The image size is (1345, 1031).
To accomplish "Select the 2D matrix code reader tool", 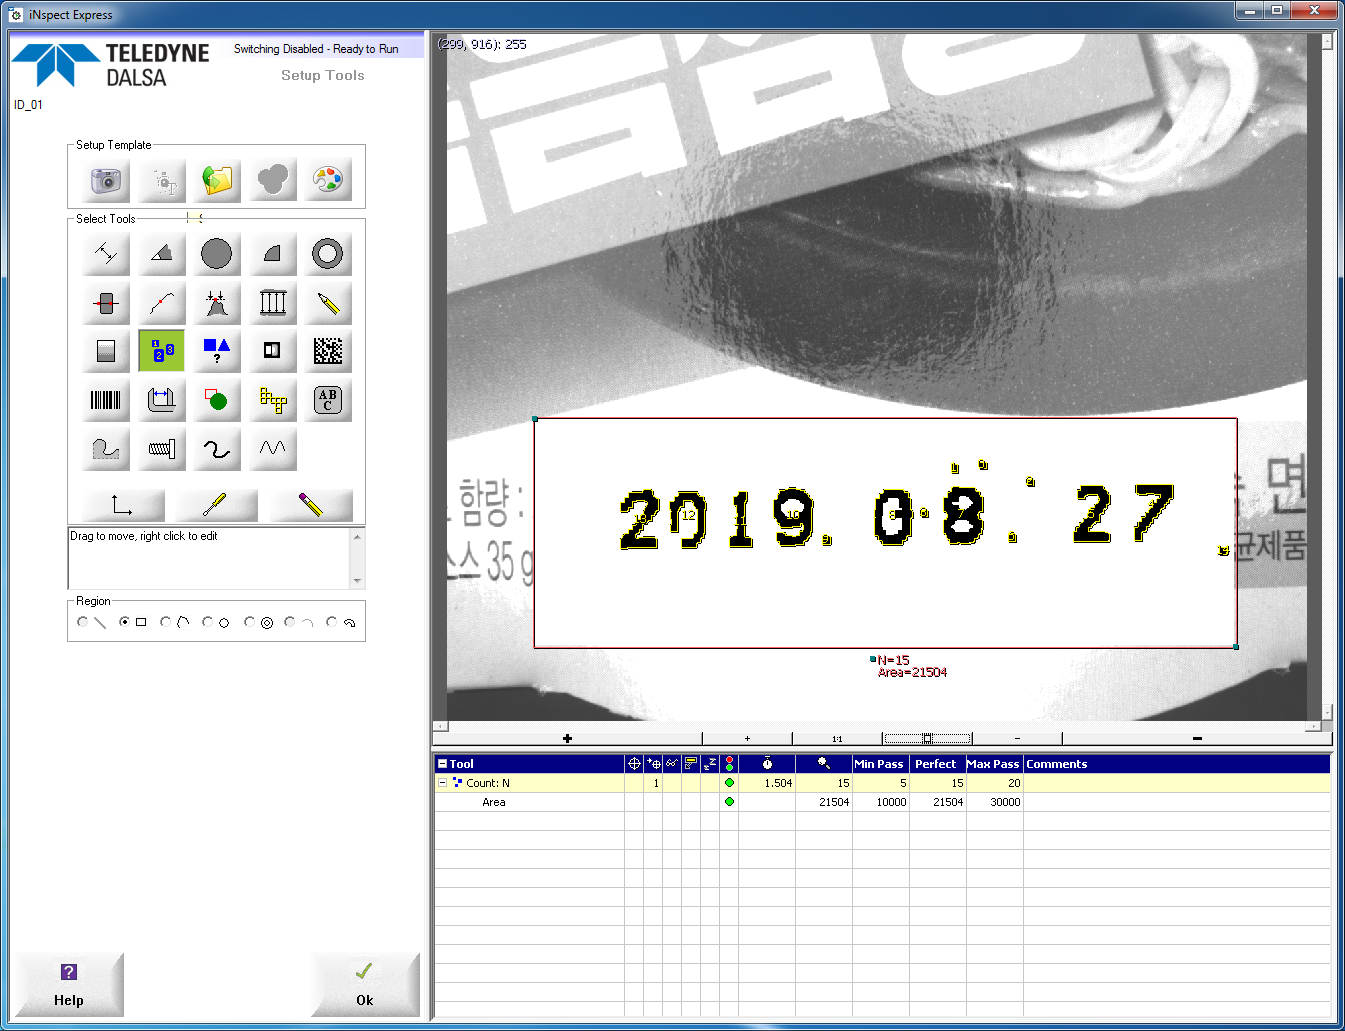I will pyautogui.click(x=328, y=351).
